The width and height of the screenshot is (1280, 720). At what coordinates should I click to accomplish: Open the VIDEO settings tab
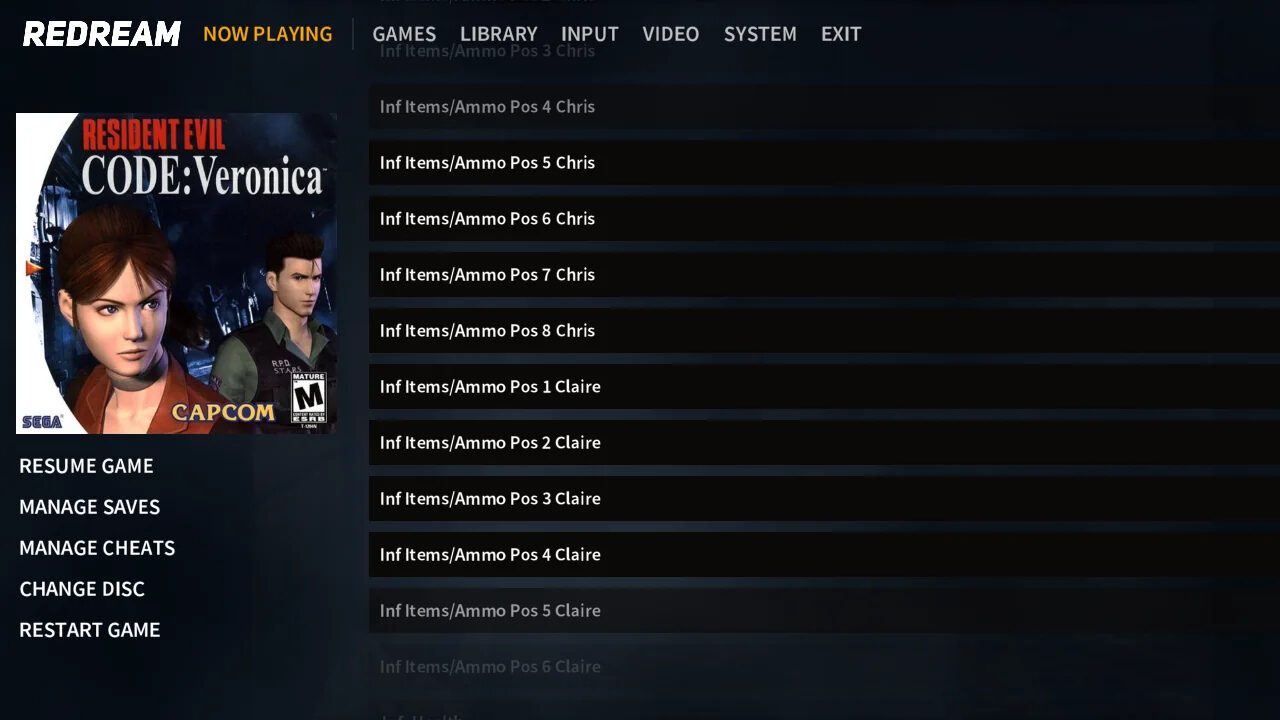(x=670, y=34)
